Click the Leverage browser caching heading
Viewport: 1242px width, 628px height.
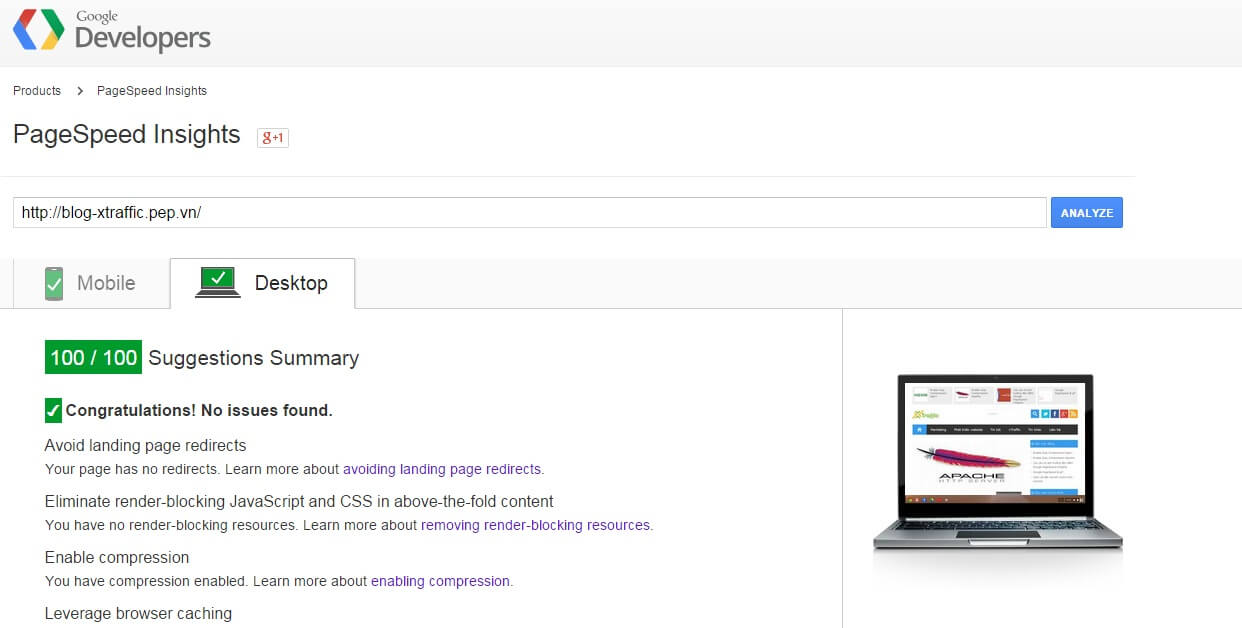138,613
